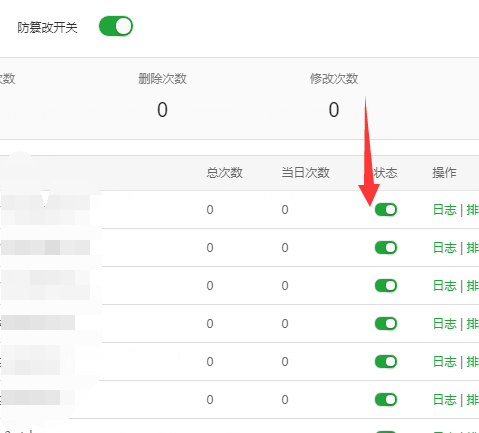The width and height of the screenshot is (479, 433).
Task: Click the second row's 总次数 value 0
Action: (210, 248)
